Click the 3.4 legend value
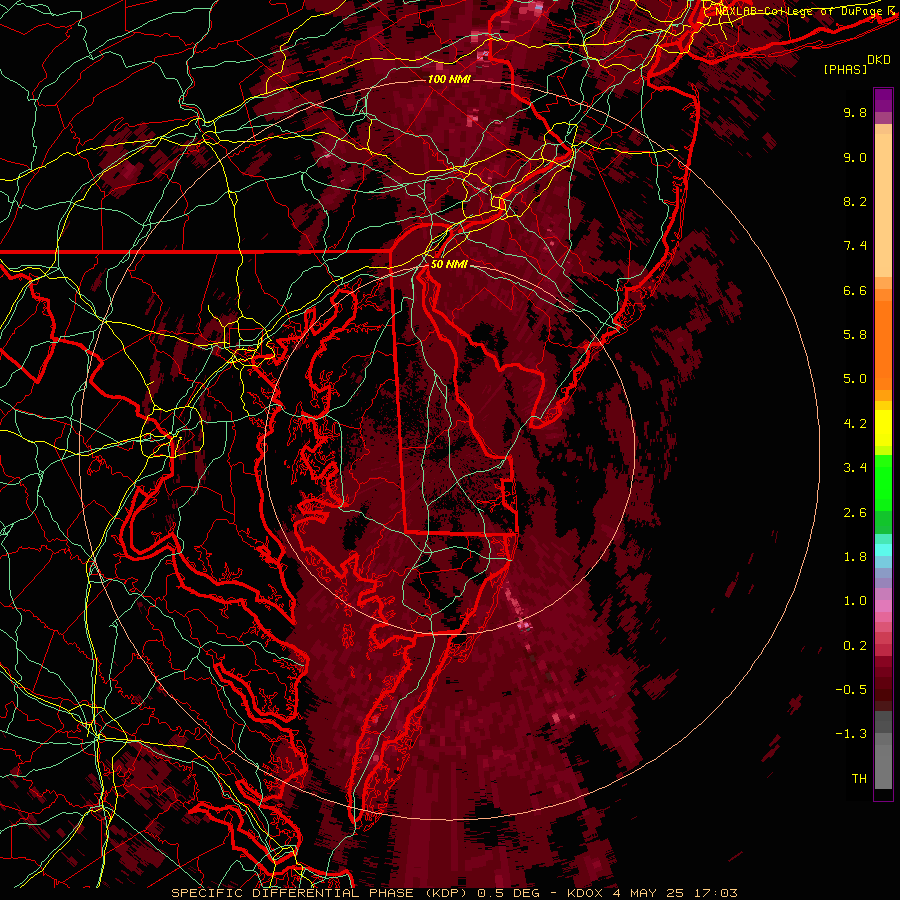 tap(855, 468)
